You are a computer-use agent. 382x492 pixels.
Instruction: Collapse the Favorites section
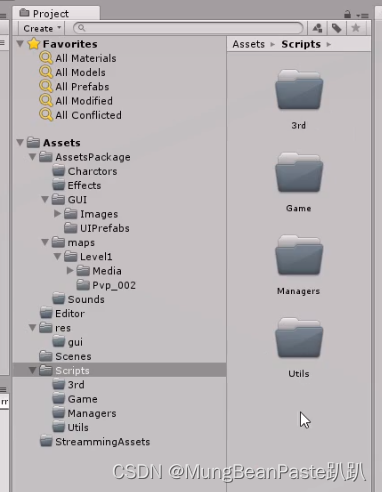tap(20, 43)
